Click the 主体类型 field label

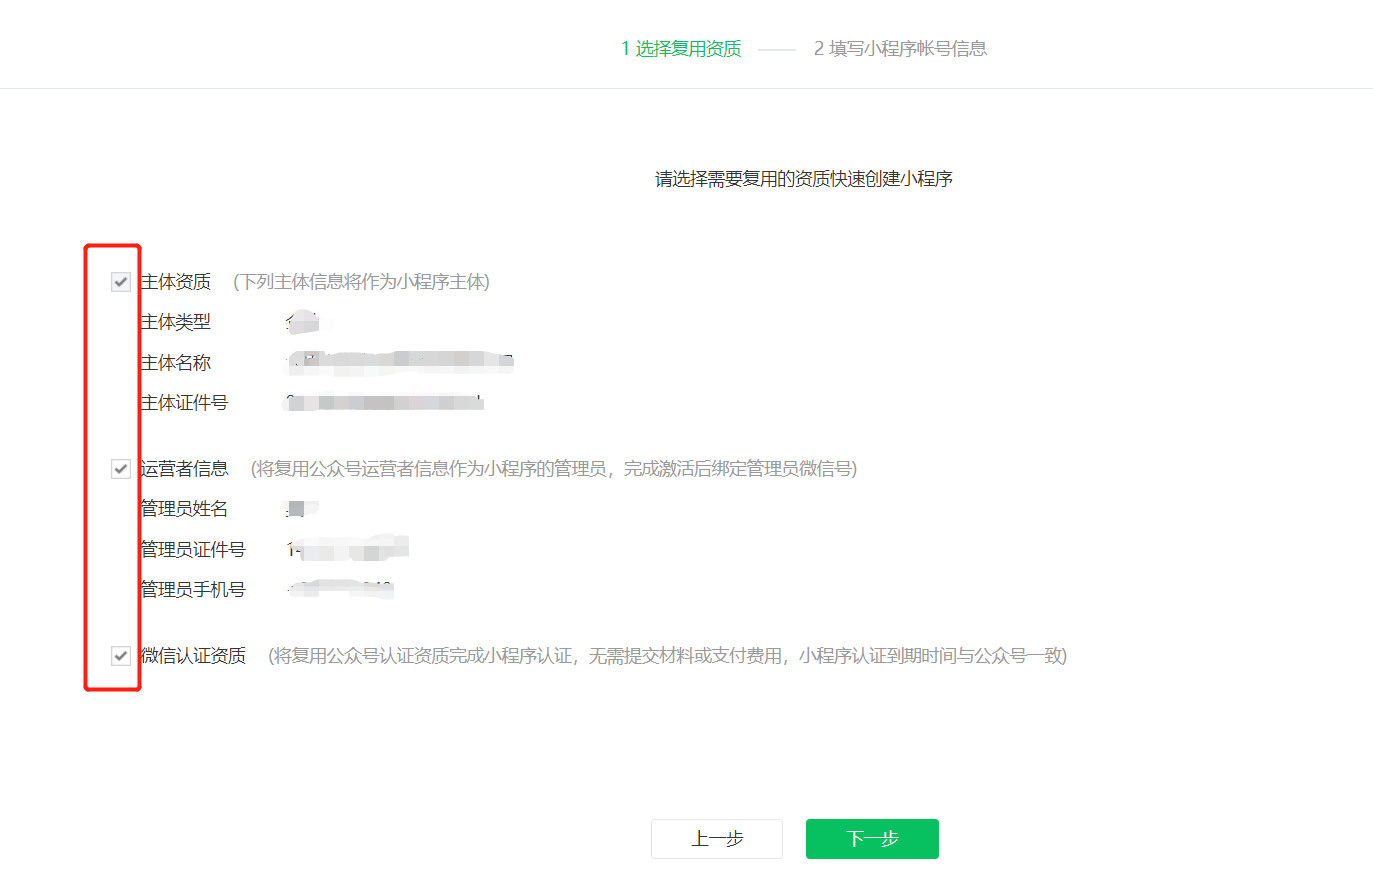tap(176, 322)
